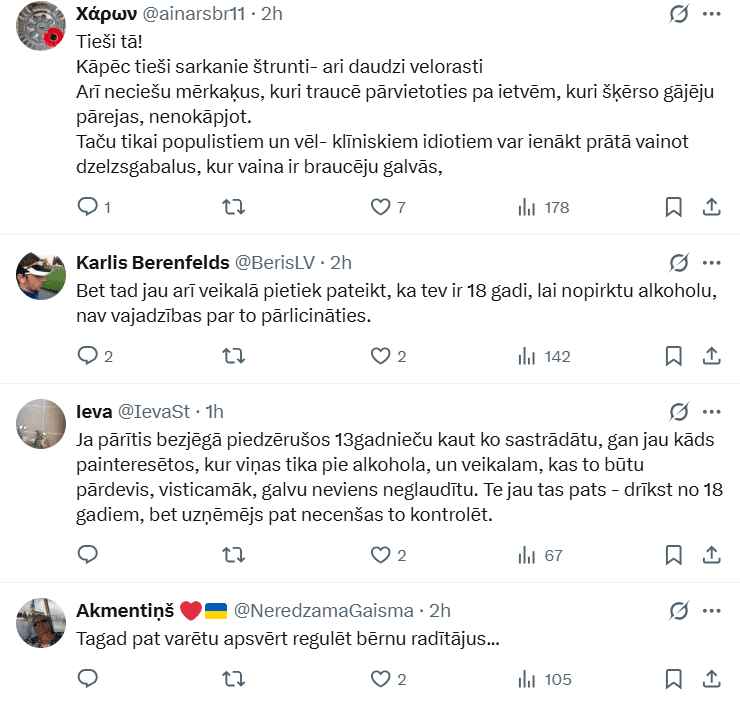
Task: Reply to Χάρων's tweet
Action: [x=88, y=207]
